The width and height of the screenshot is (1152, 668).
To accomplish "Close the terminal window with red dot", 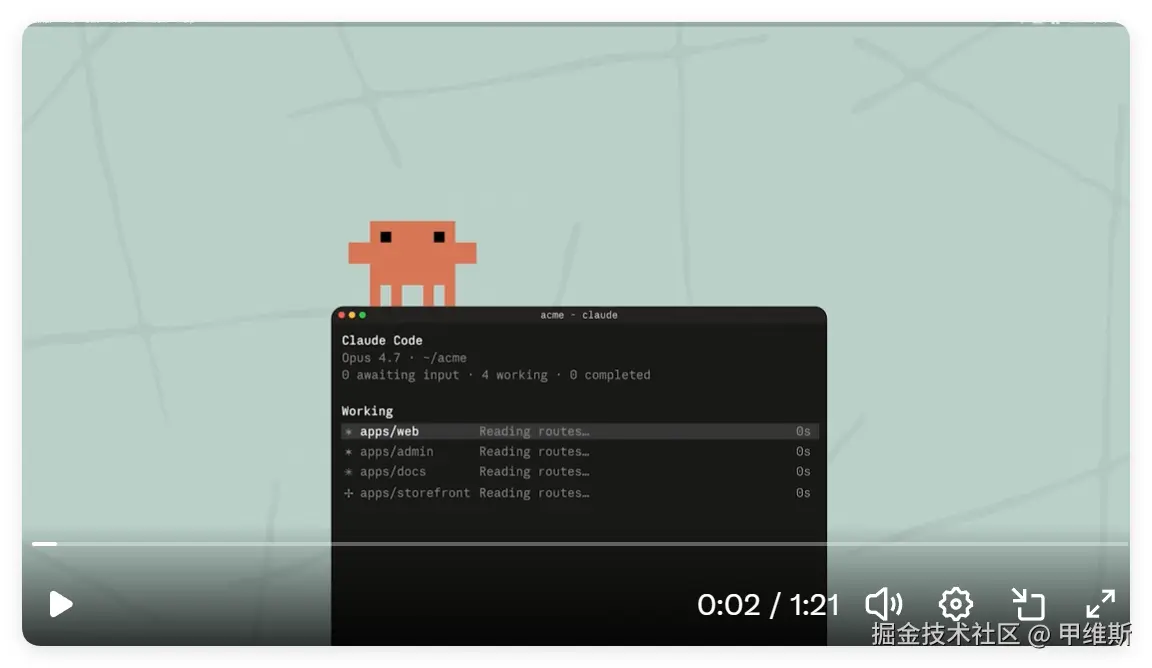I will pyautogui.click(x=342, y=315).
